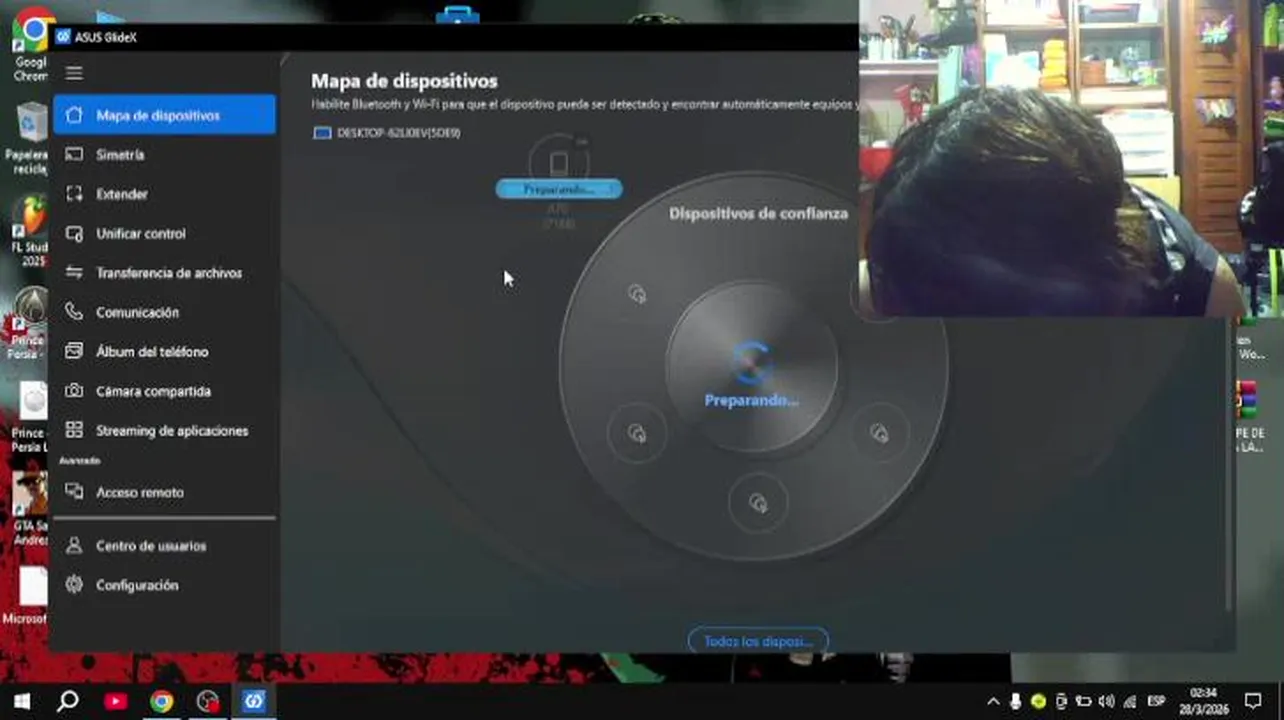This screenshot has width=1284, height=720.
Task: Click the GlideX taskbar button
Action: (254, 701)
